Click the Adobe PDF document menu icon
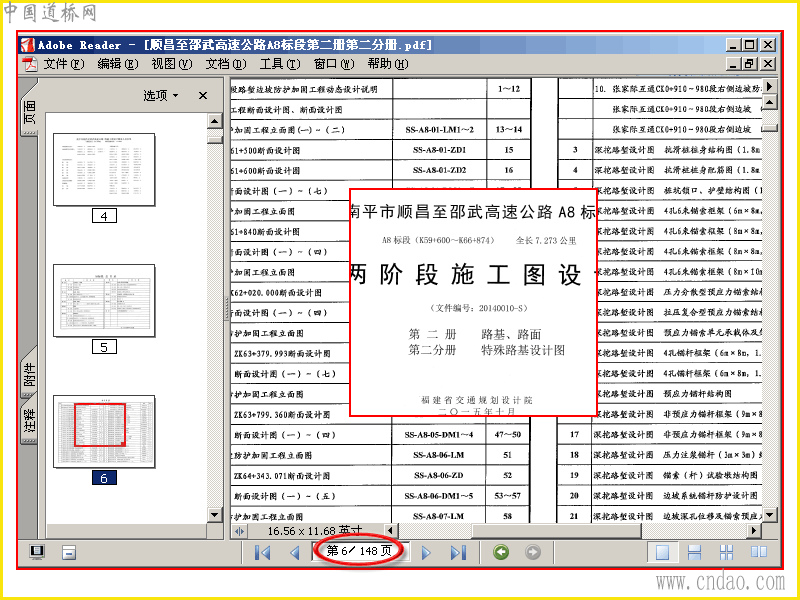 pyautogui.click(x=31, y=64)
